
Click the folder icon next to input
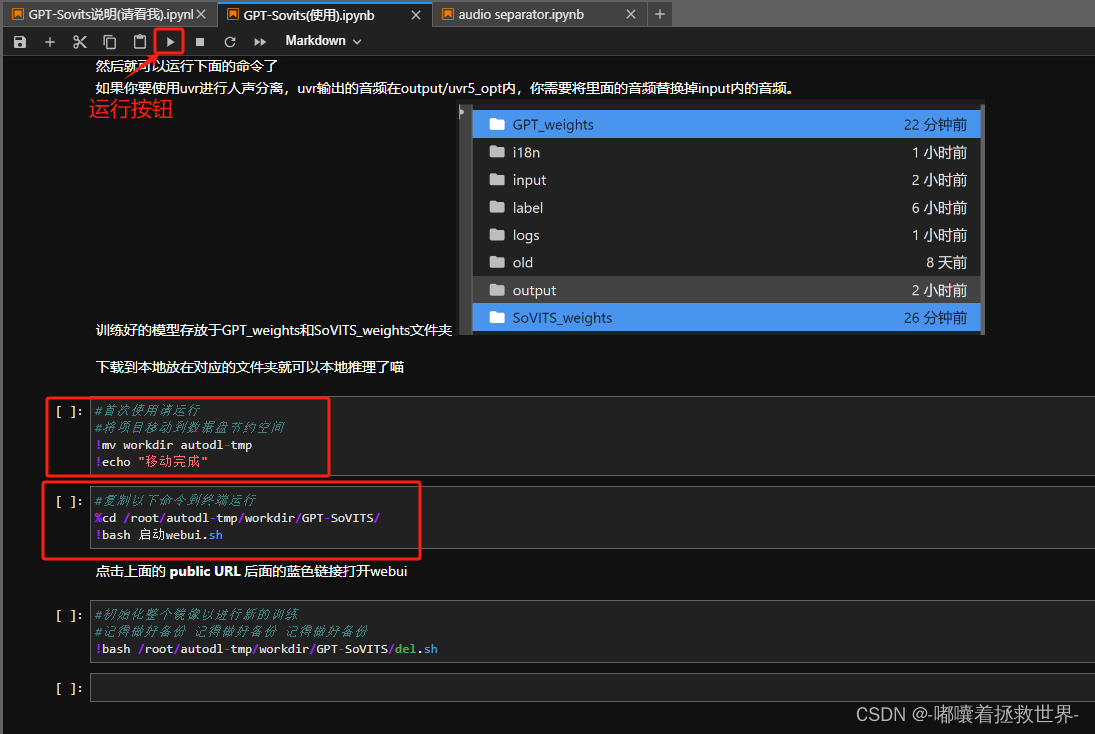tap(497, 179)
